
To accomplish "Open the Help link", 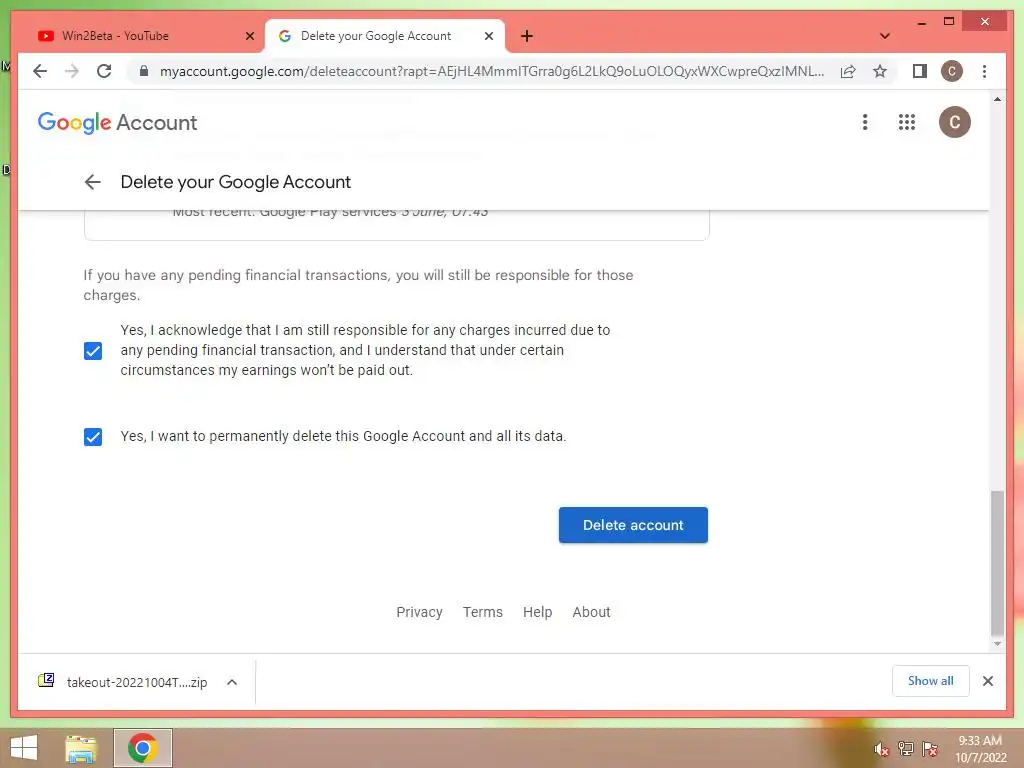I will click(x=537, y=612).
